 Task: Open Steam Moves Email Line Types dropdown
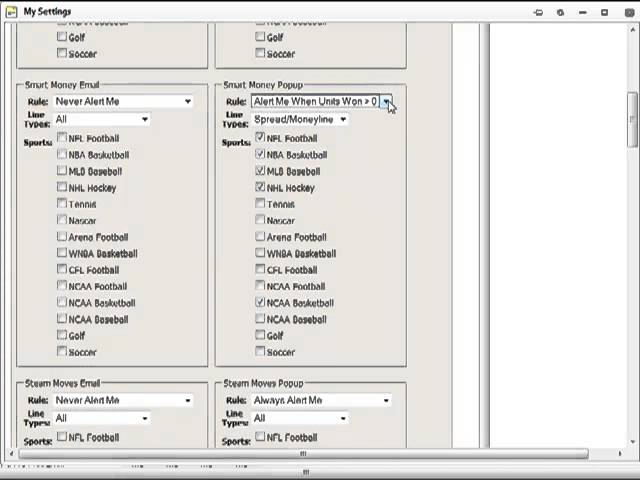[102, 418]
